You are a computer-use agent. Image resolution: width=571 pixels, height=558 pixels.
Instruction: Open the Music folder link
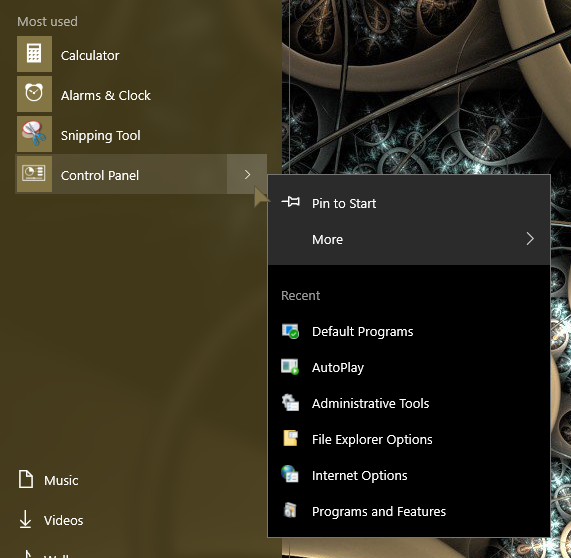[61, 480]
